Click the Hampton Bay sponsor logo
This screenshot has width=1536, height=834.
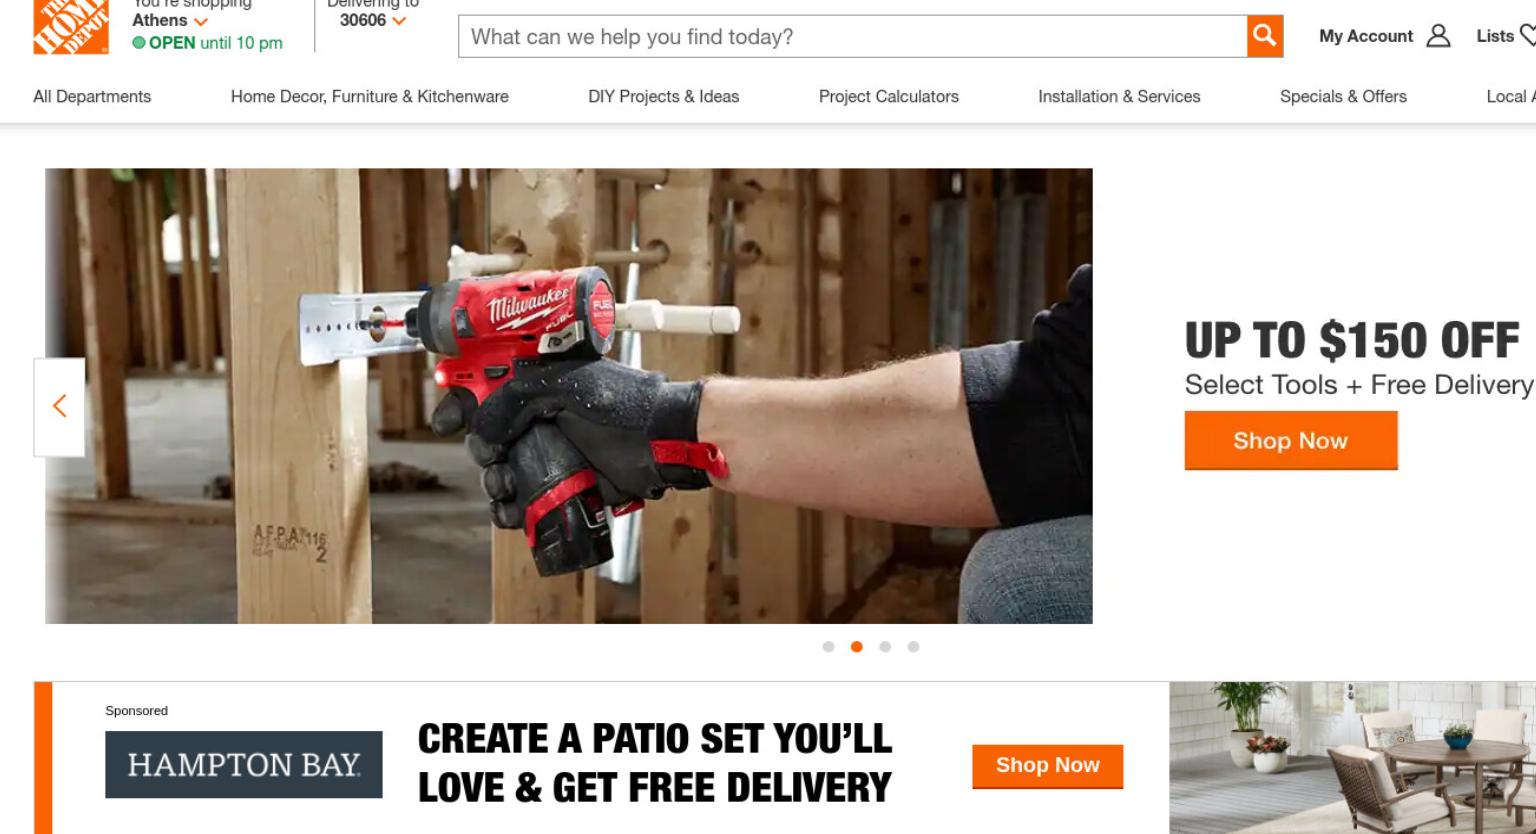click(244, 764)
